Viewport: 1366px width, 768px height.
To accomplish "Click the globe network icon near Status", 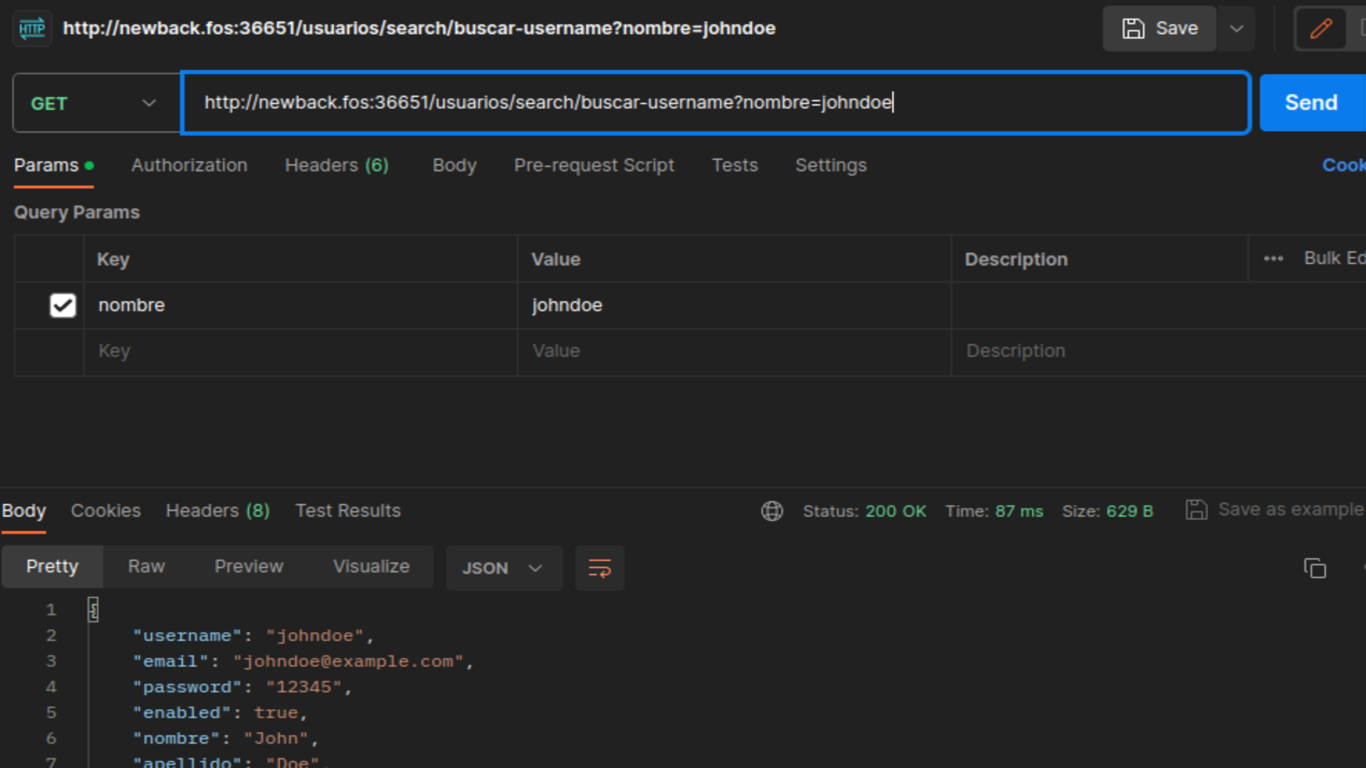I will (x=772, y=511).
